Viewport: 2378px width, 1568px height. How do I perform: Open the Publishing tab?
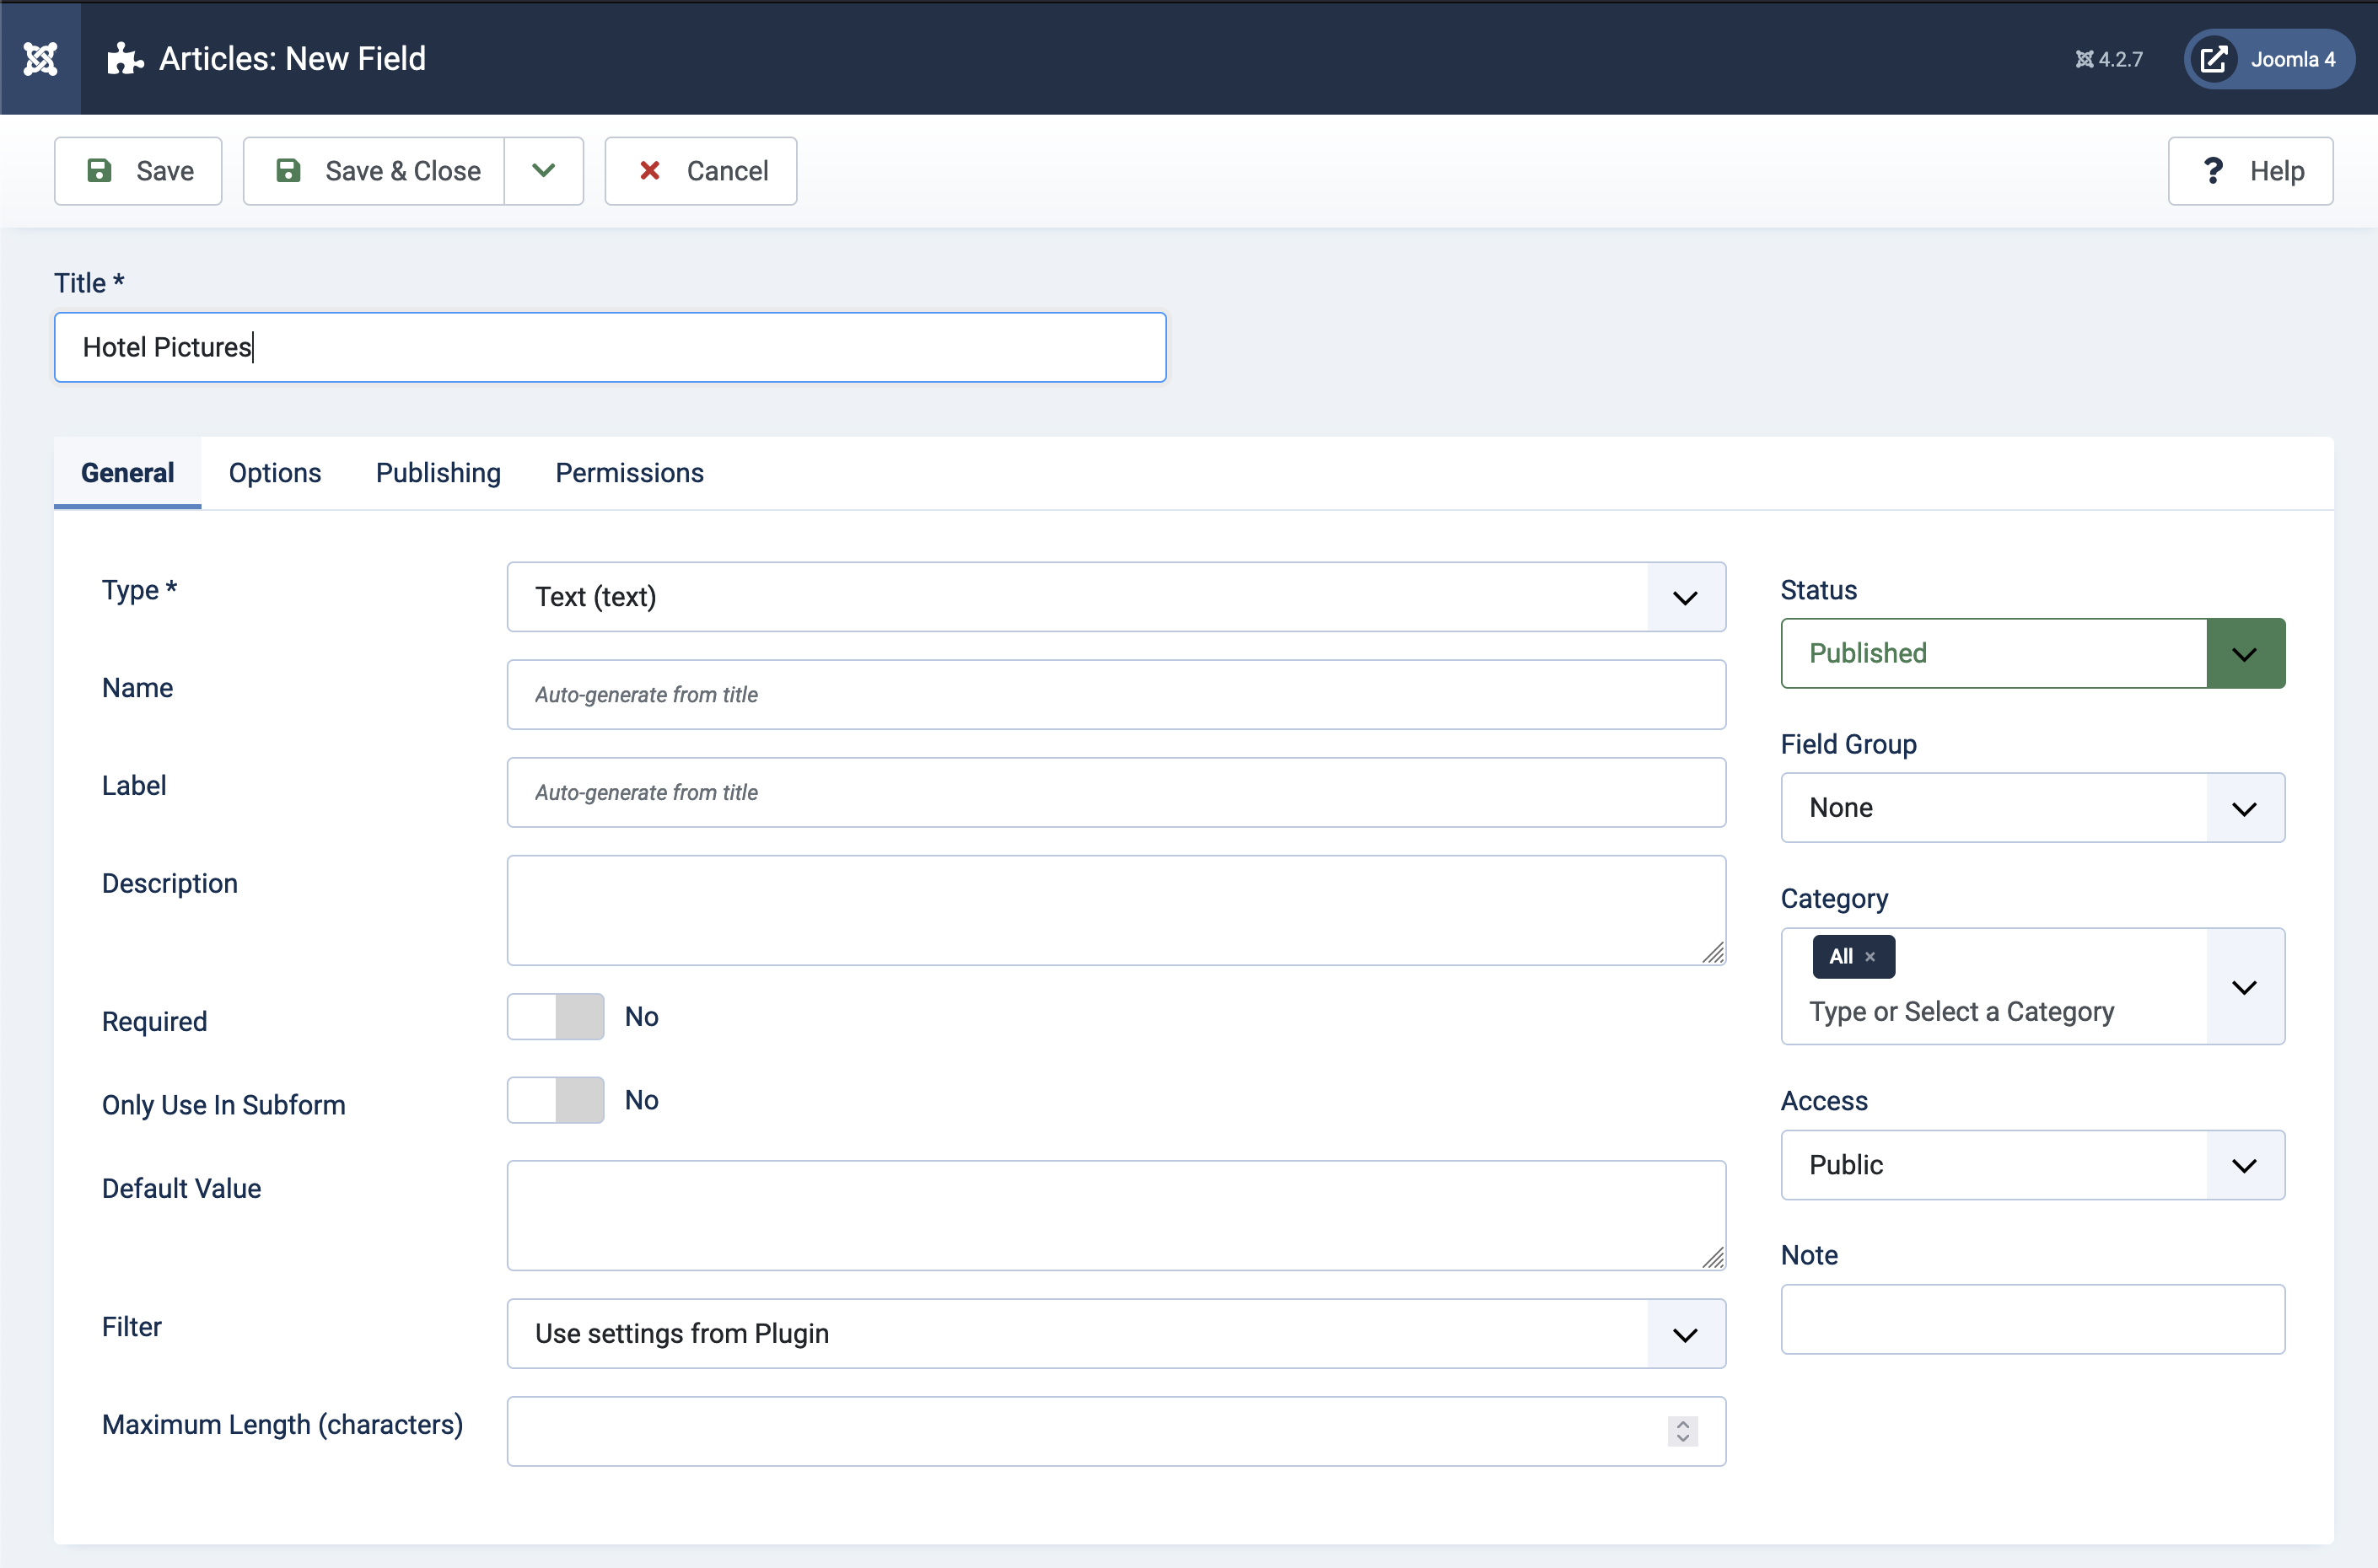[438, 473]
